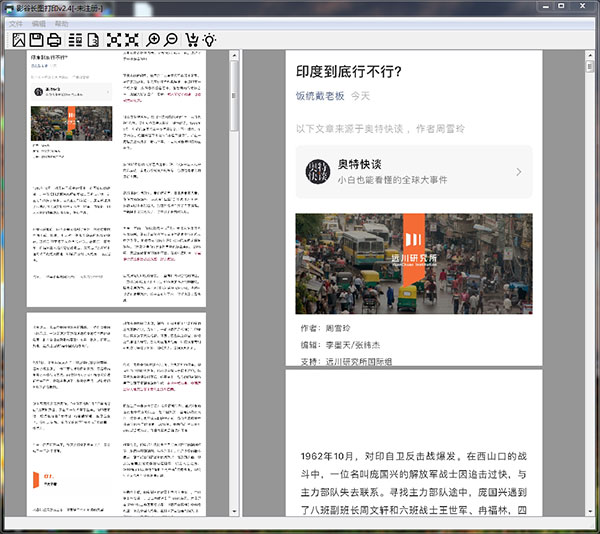Image resolution: width=600 pixels, height=534 pixels.
Task: Click the shopping cart purchase icon
Action: pos(191,40)
